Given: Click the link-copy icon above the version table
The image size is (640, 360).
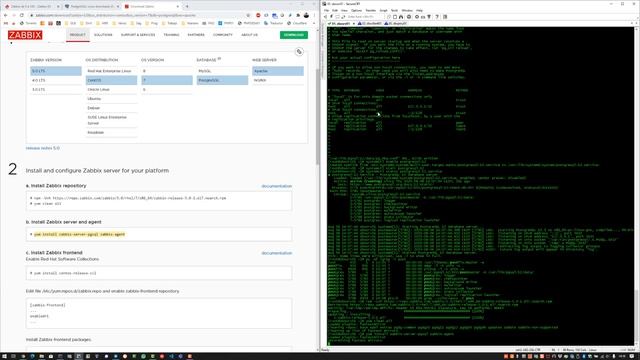Looking at the screenshot, I should 299,52.
